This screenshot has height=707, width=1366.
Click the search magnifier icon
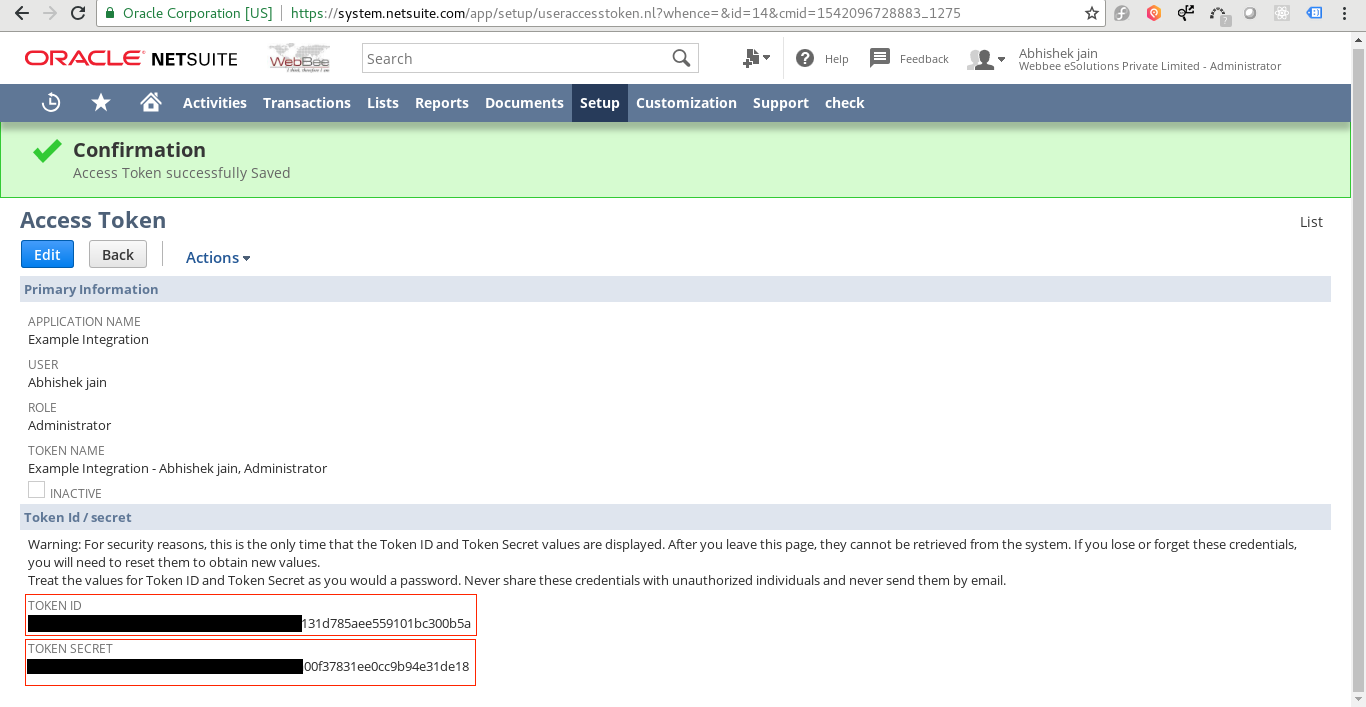(x=681, y=58)
